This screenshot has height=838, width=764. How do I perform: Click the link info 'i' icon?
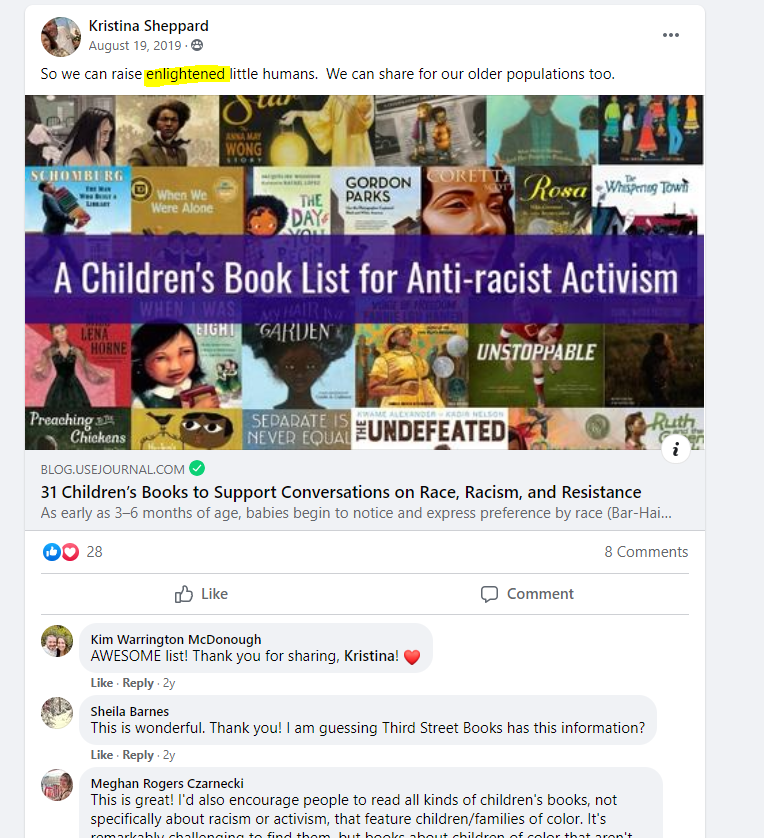coord(676,449)
